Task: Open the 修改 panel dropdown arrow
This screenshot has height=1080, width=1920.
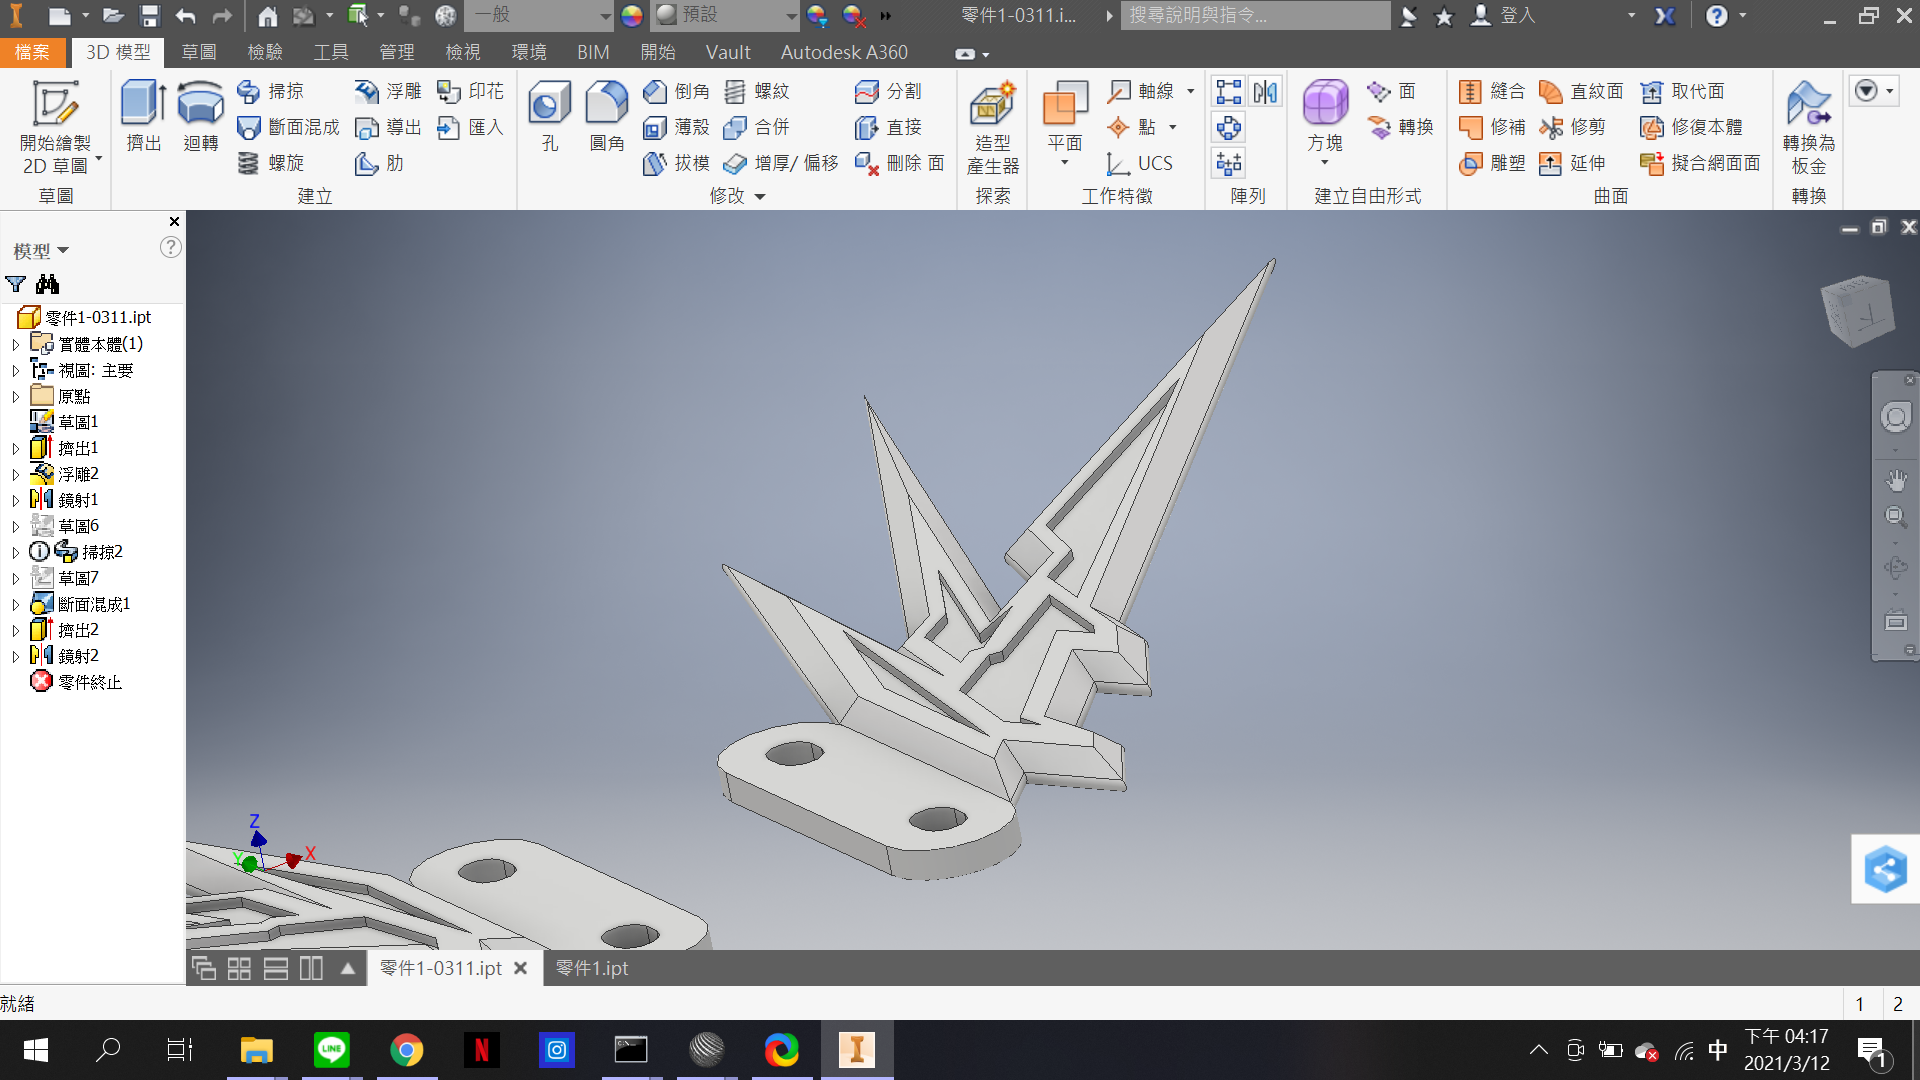Action: click(x=760, y=197)
